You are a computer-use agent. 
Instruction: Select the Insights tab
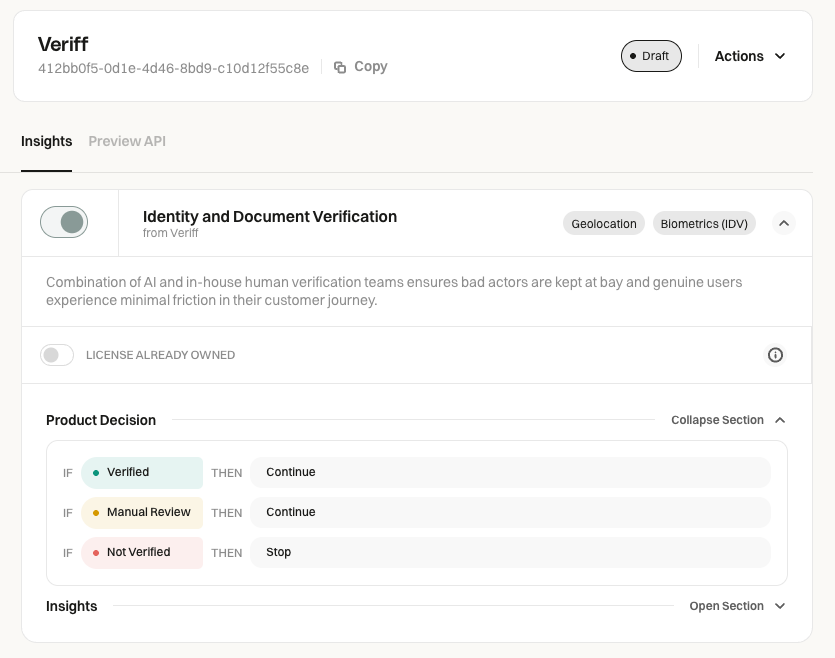coord(46,141)
